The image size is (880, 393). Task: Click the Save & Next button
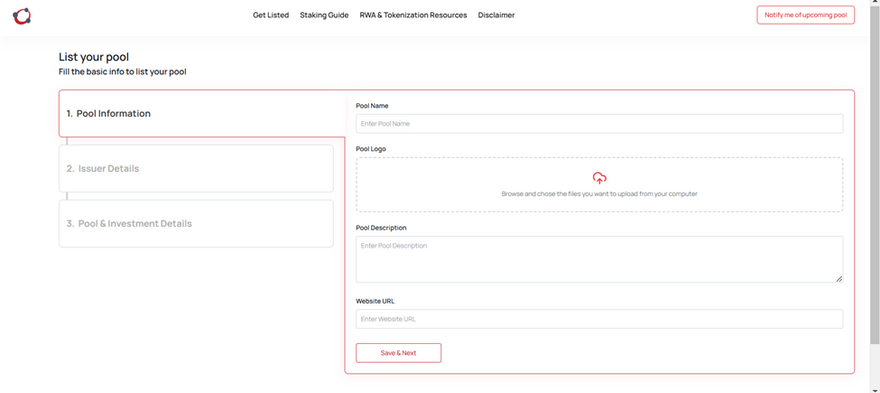tap(398, 353)
